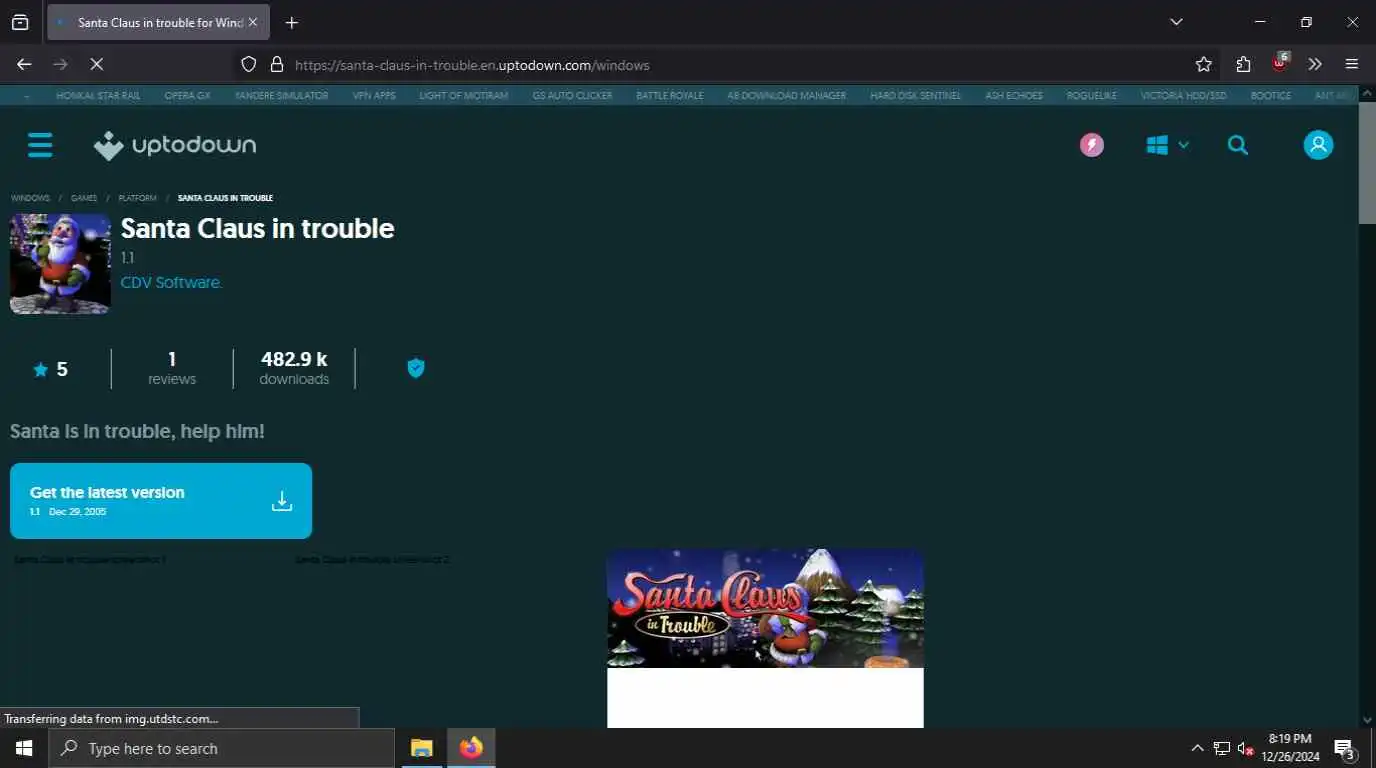Click the page vertical scrollbar thumb
This screenshot has height=768, width=1376.
1367,163
